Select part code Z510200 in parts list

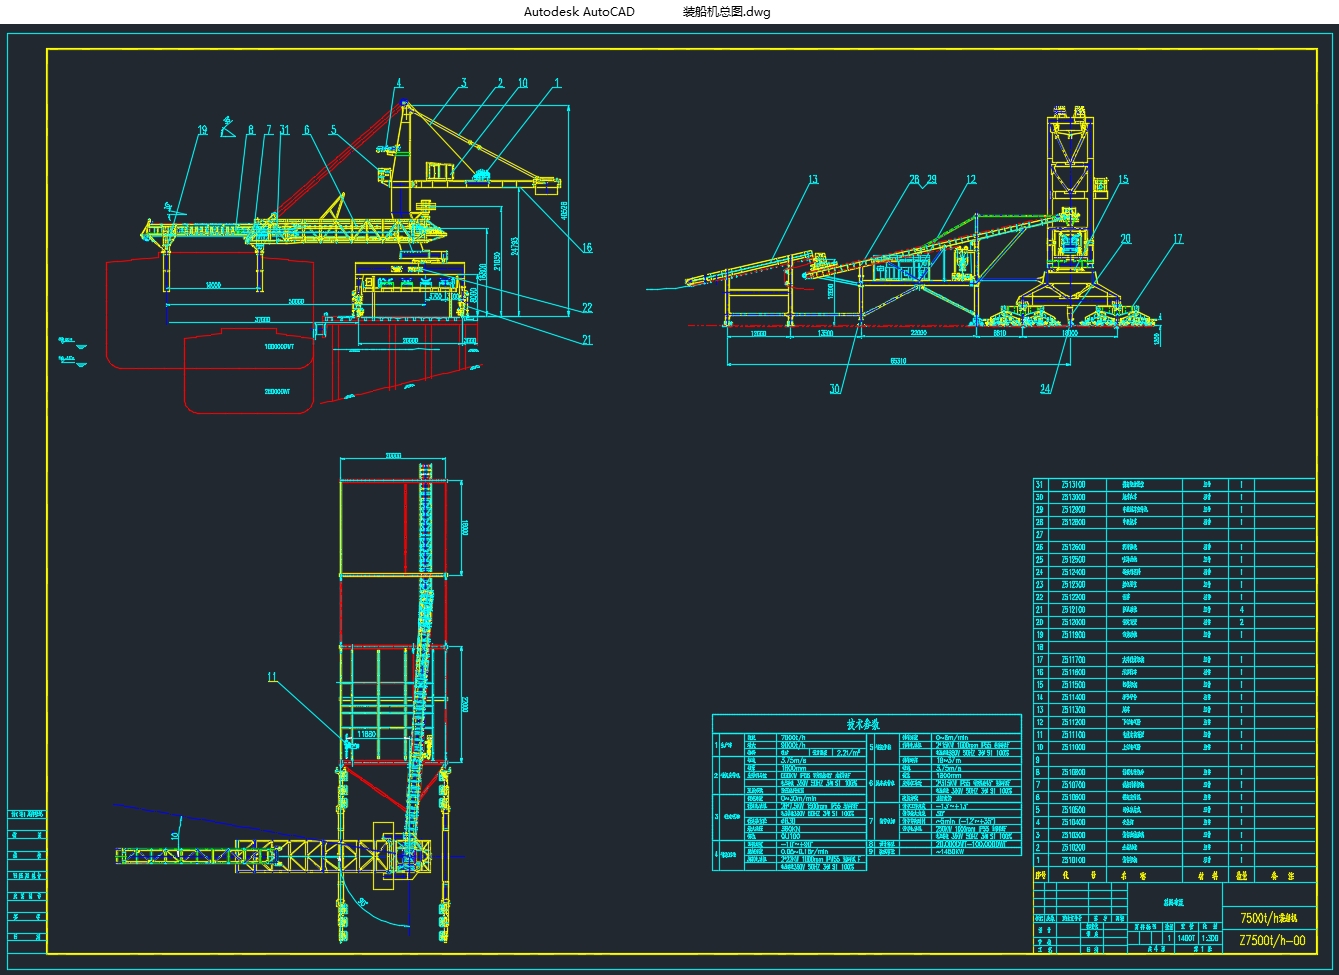(x=1074, y=847)
